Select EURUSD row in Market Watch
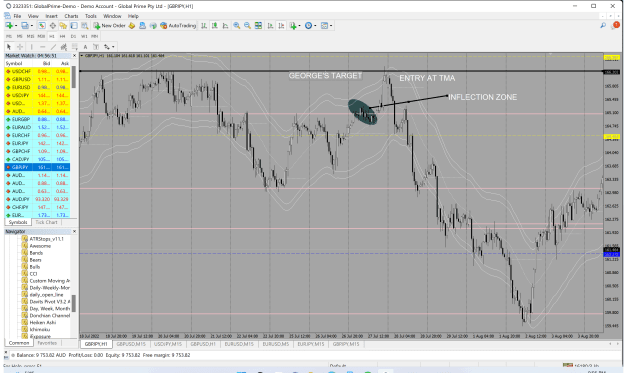Viewport: 625px width, 373px height. tap(37, 87)
